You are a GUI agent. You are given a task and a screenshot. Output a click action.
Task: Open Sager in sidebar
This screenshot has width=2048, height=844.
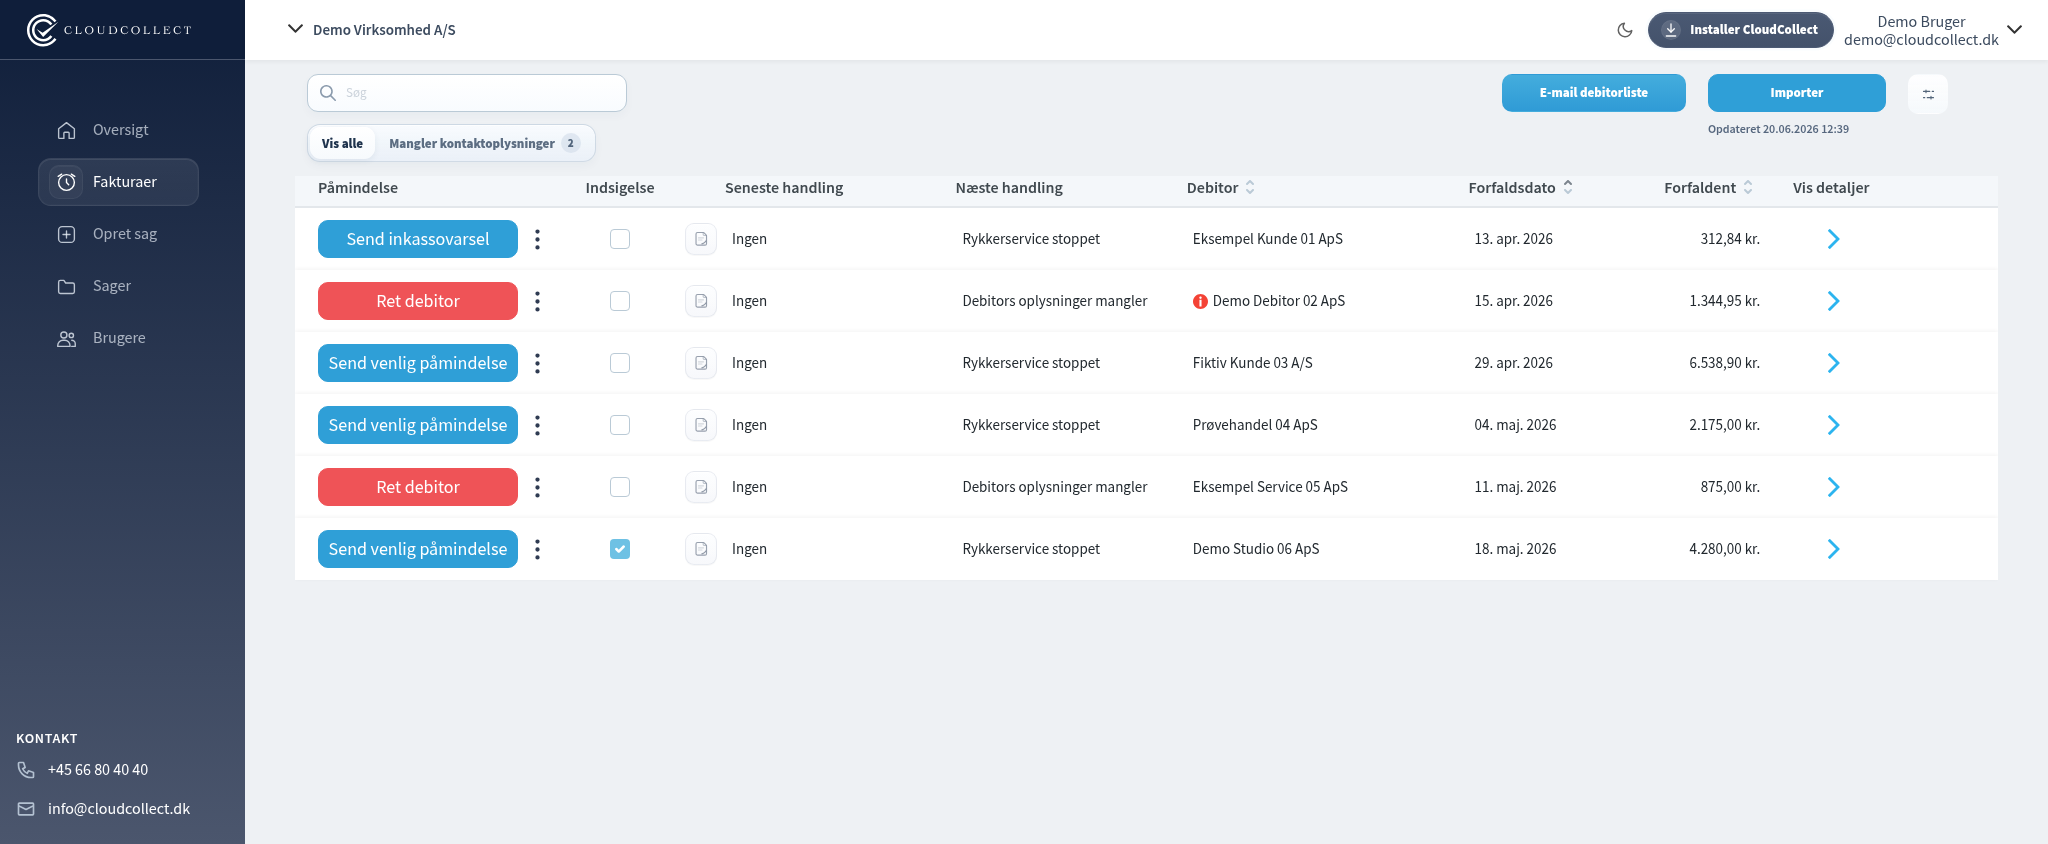coord(118,286)
